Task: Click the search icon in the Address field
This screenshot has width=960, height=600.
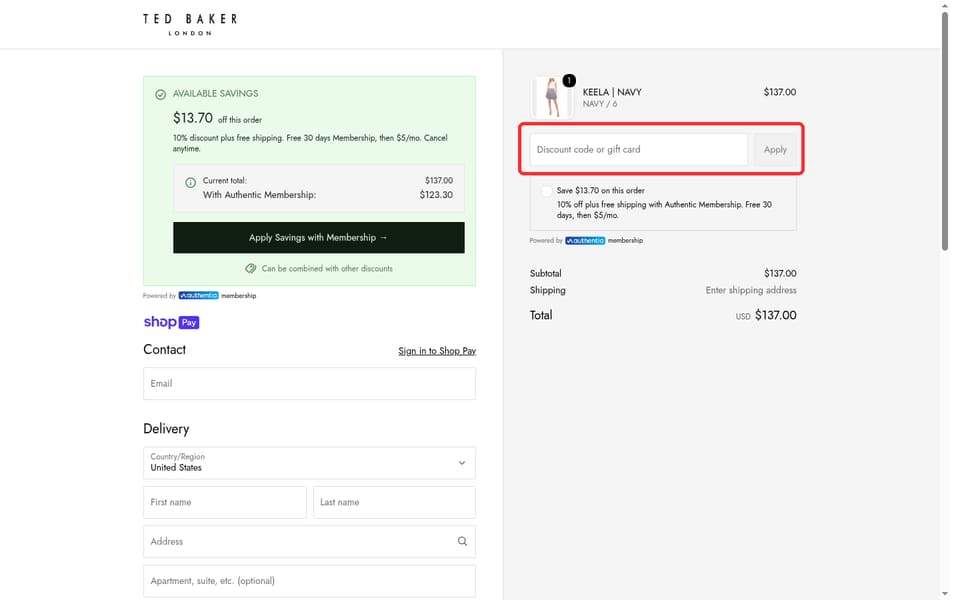Action: pos(462,541)
